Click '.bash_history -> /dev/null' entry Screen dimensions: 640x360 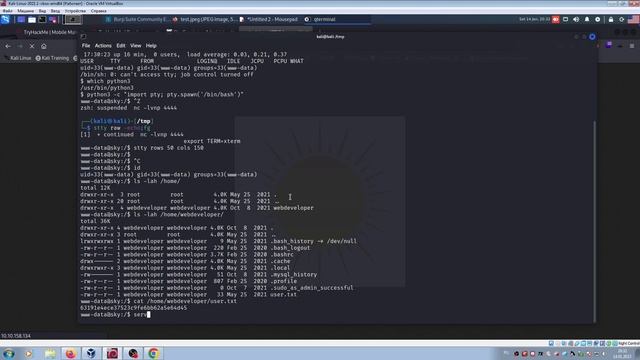[x=313, y=241]
